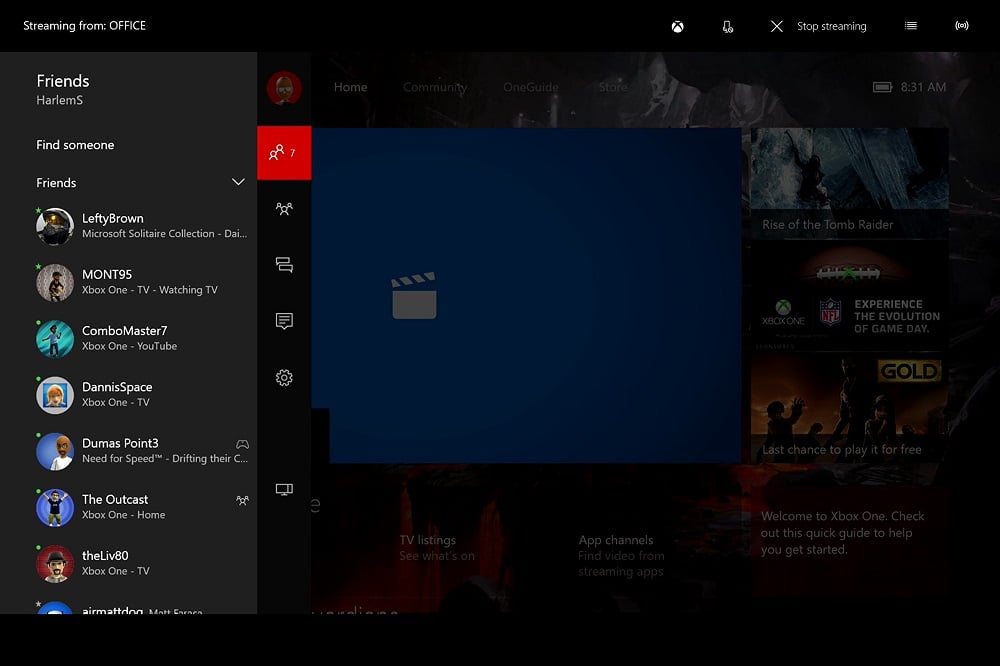Viewport: 1000px width, 666px height.
Task: Open the Party icon in the guide sidebar
Action: click(284, 209)
